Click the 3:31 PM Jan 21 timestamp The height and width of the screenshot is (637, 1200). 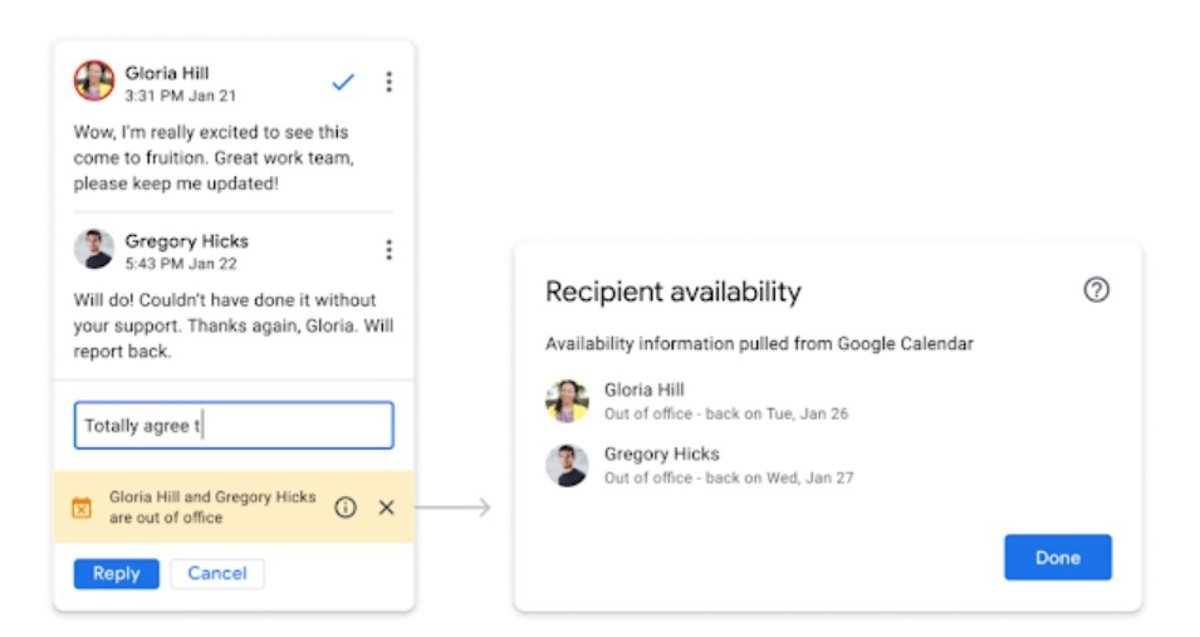tap(180, 97)
